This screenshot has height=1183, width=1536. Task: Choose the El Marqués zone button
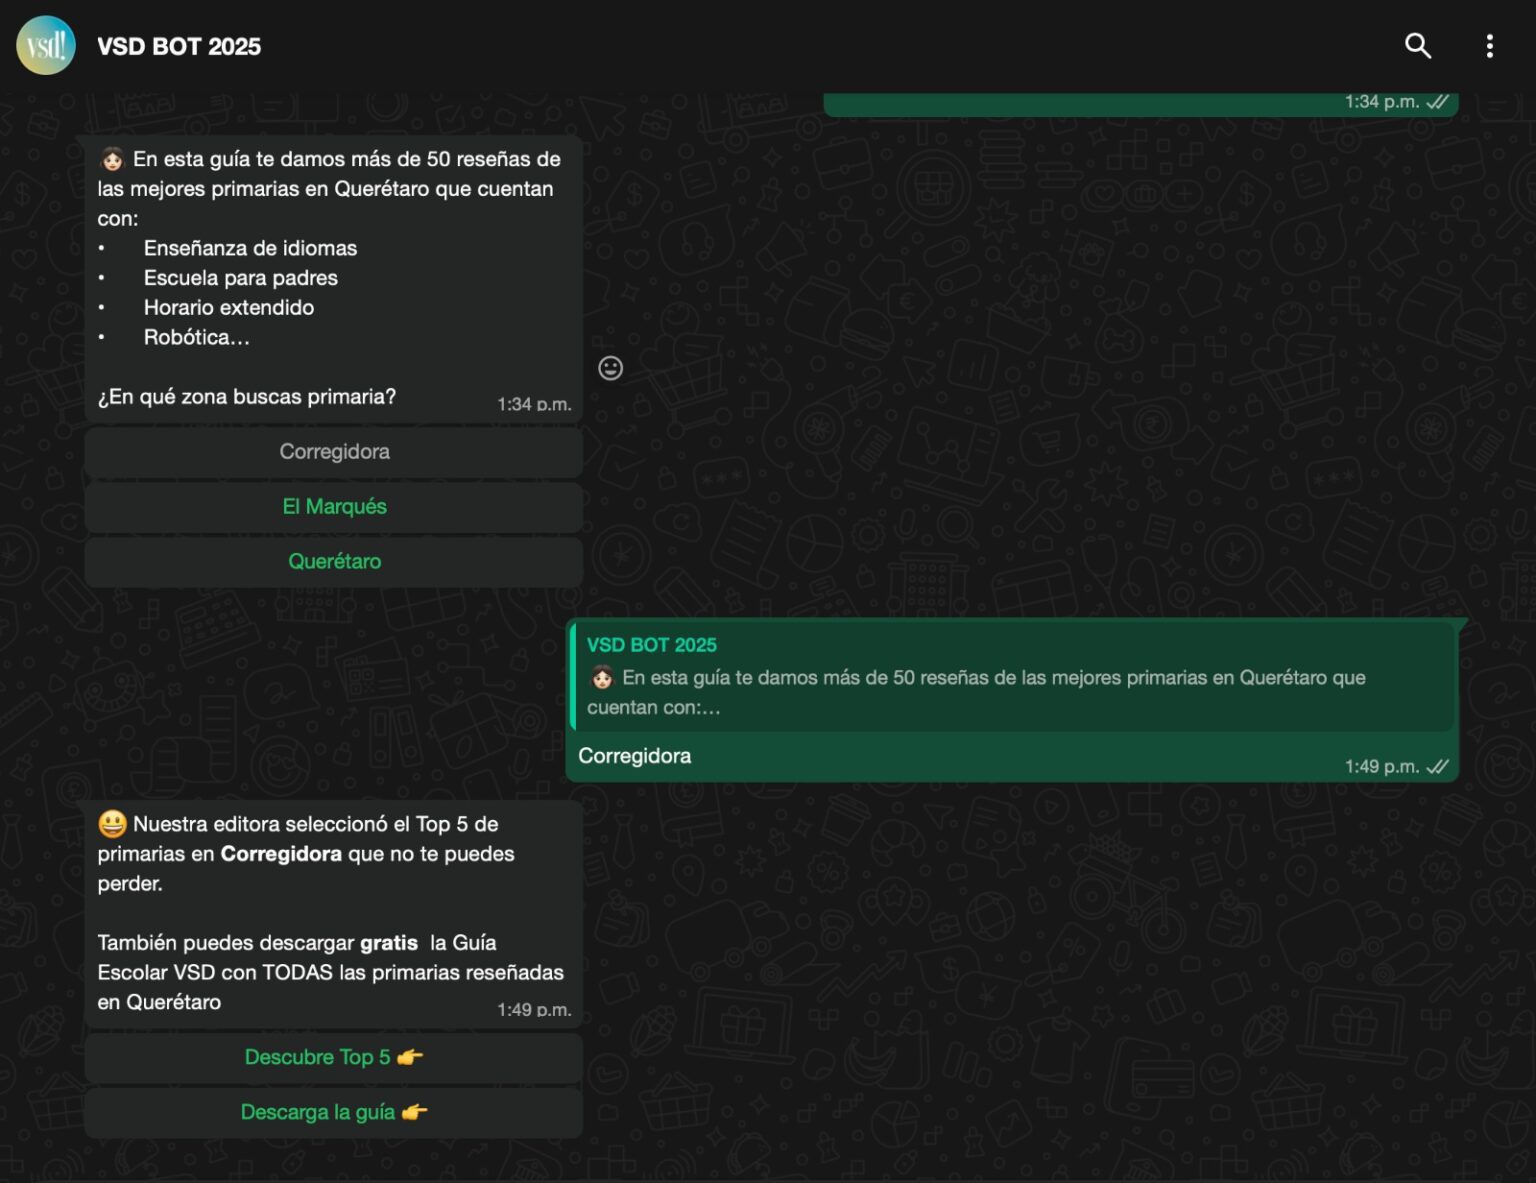[x=334, y=507]
